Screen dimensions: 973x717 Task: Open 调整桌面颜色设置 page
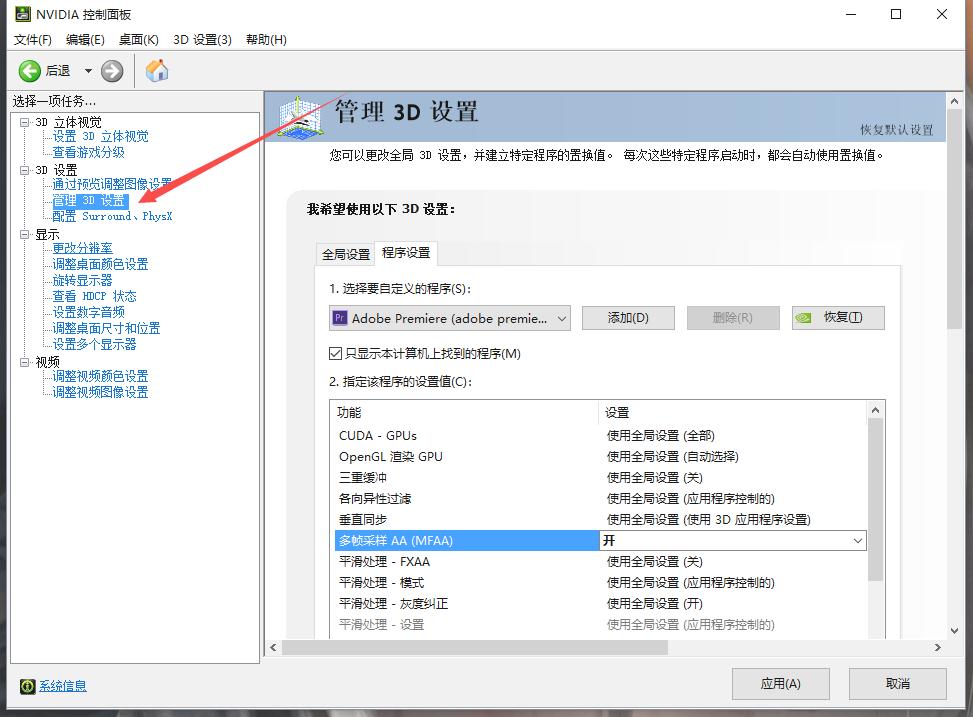tap(101, 264)
